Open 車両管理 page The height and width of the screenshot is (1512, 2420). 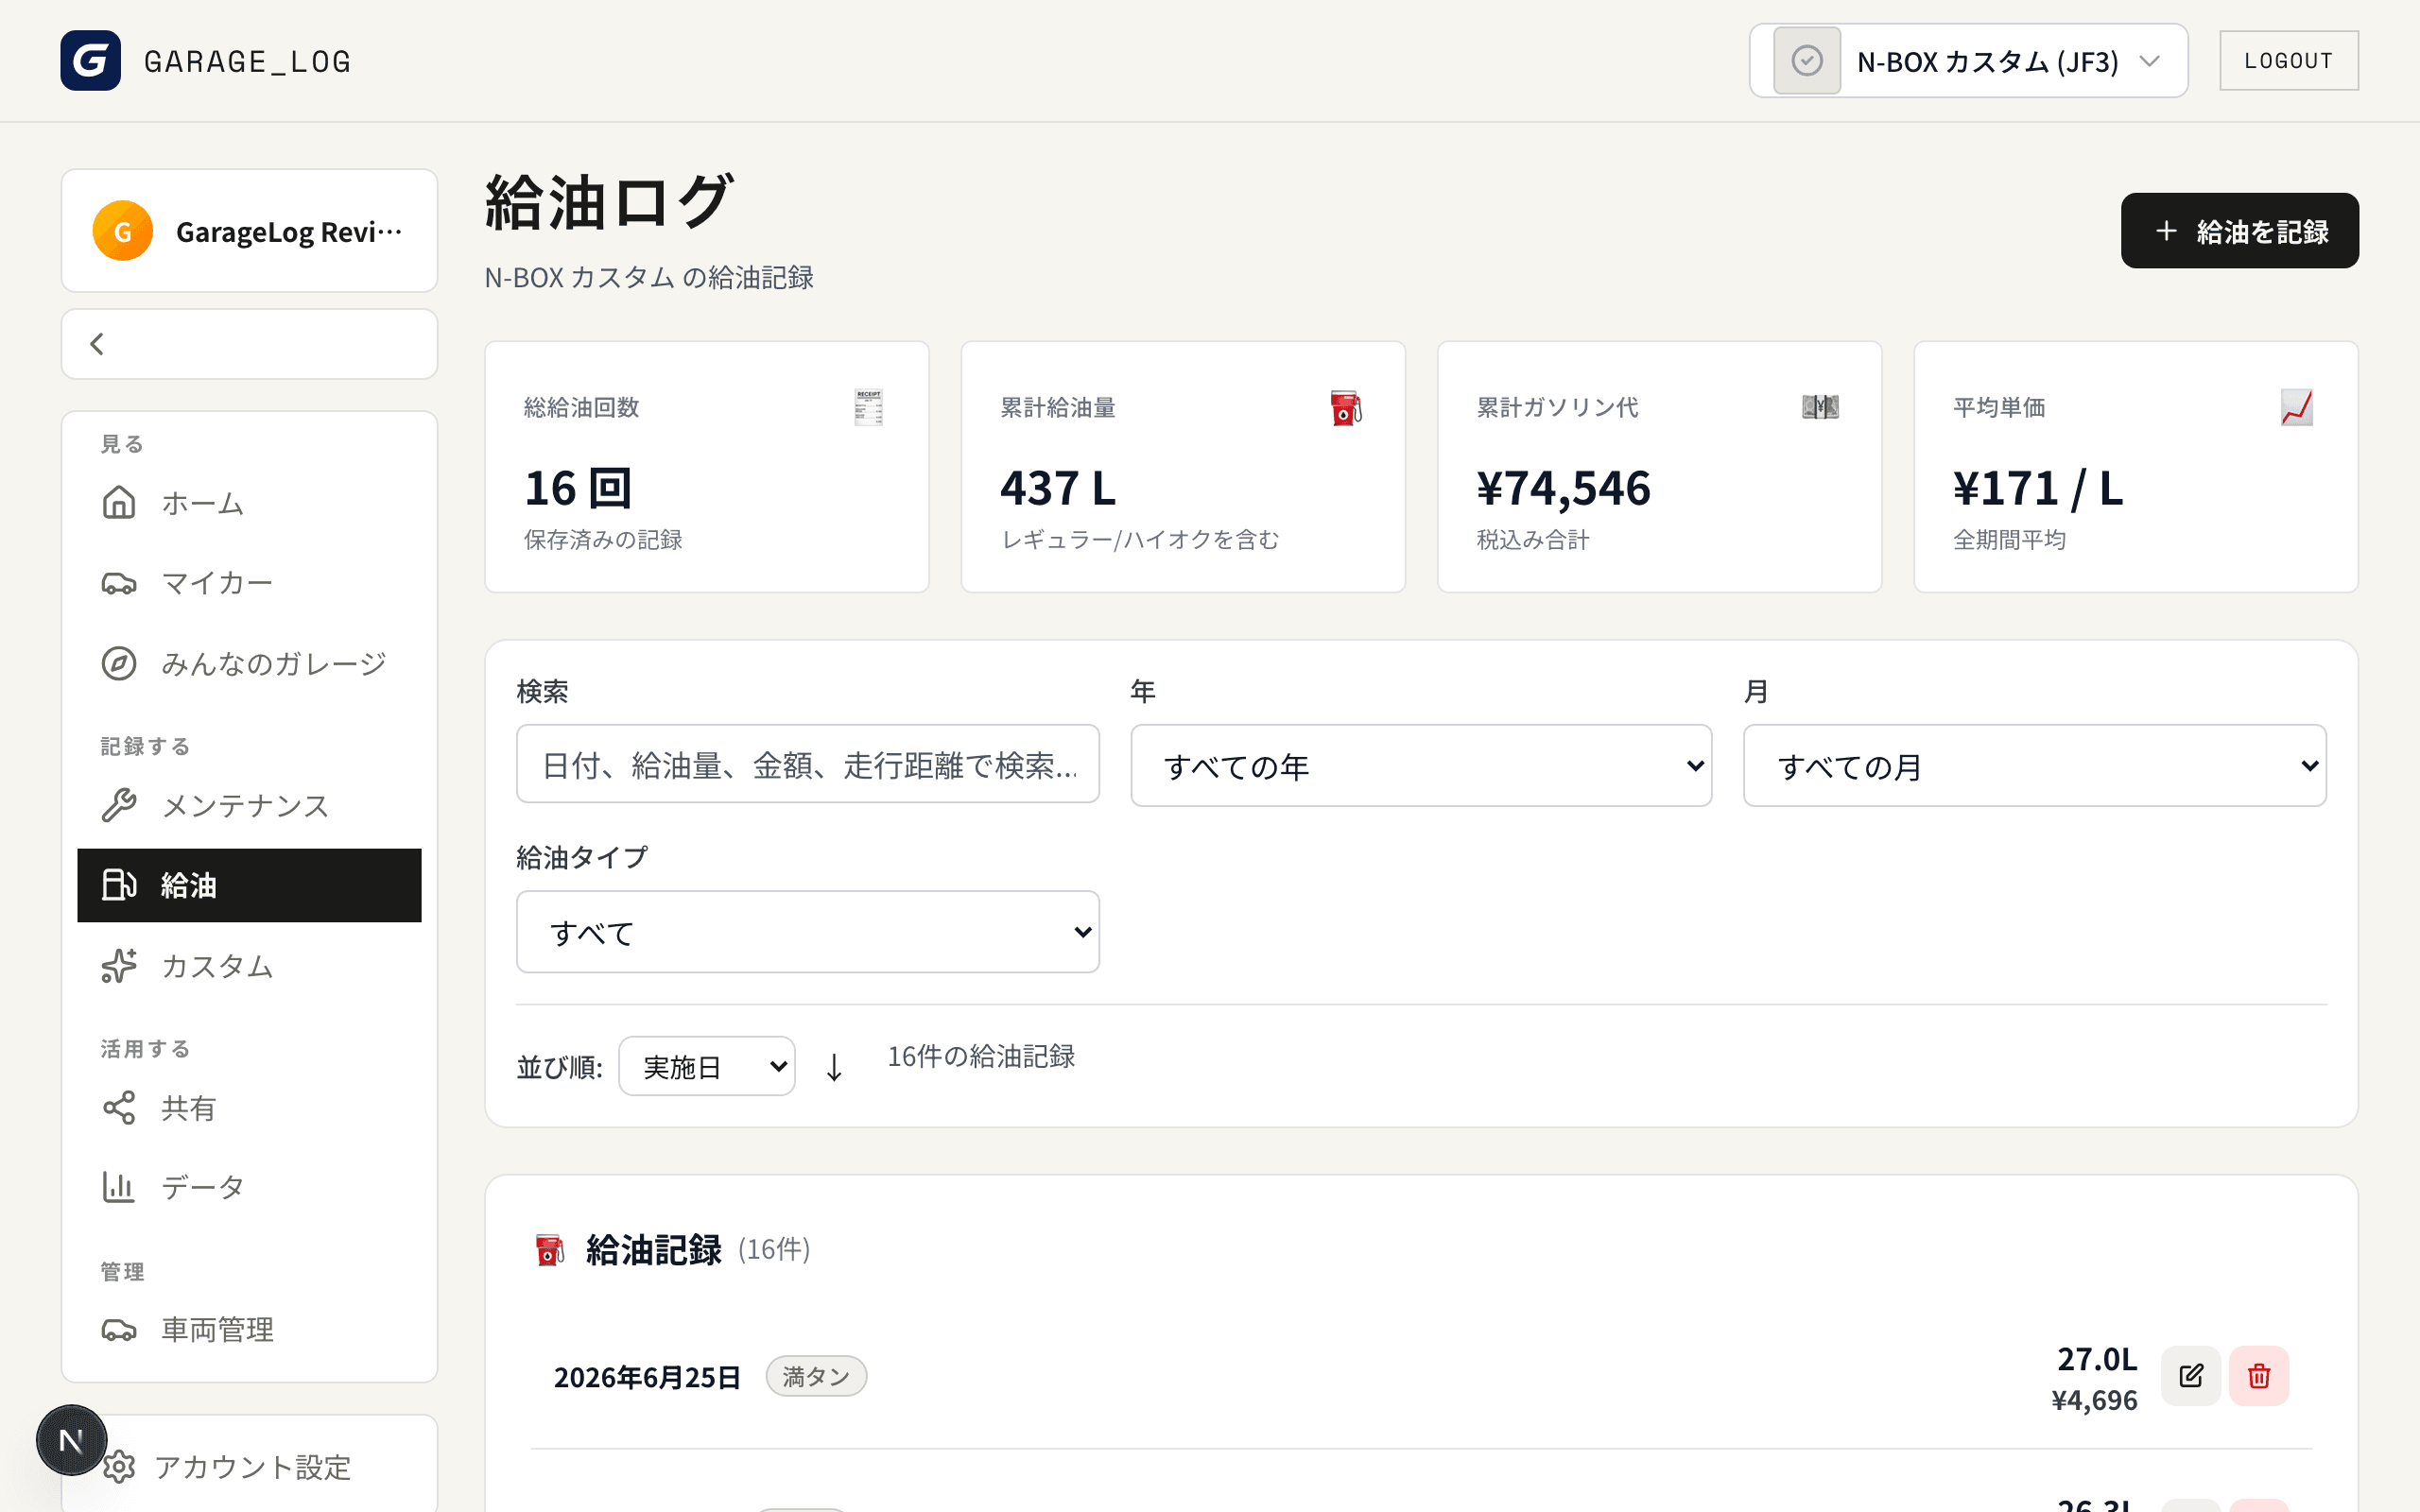(249, 1330)
